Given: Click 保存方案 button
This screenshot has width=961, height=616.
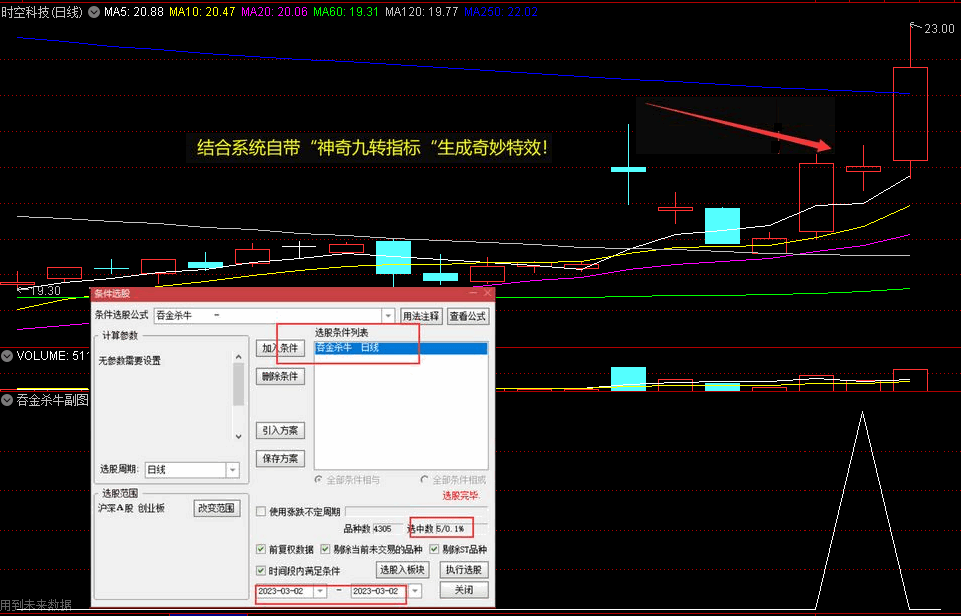Looking at the screenshot, I should click(280, 458).
